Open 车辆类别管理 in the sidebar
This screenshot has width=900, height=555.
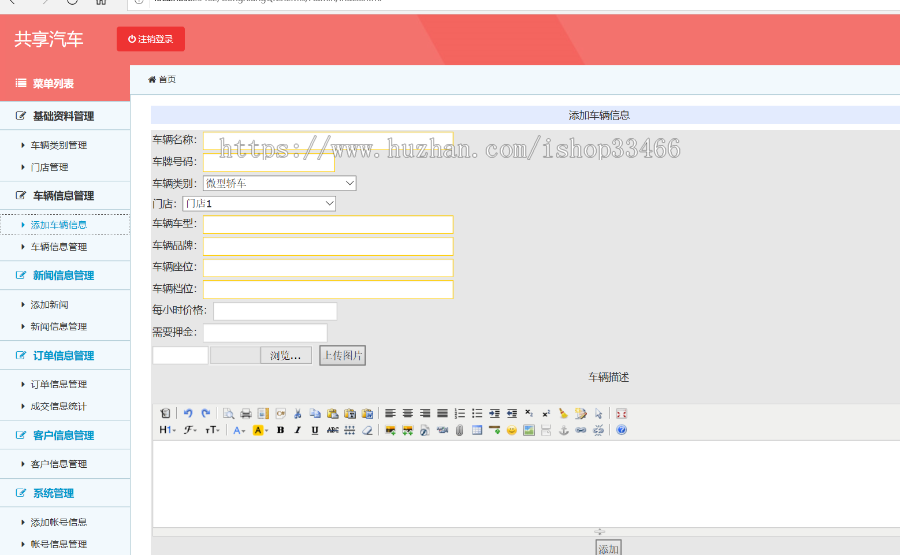[x=59, y=145]
